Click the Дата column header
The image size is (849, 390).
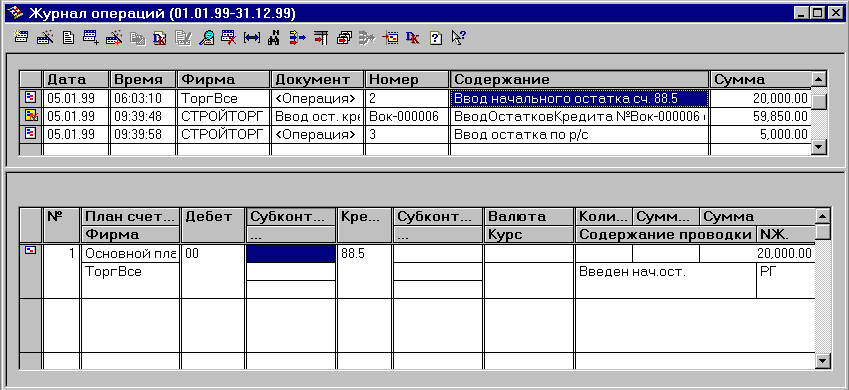[x=76, y=80]
